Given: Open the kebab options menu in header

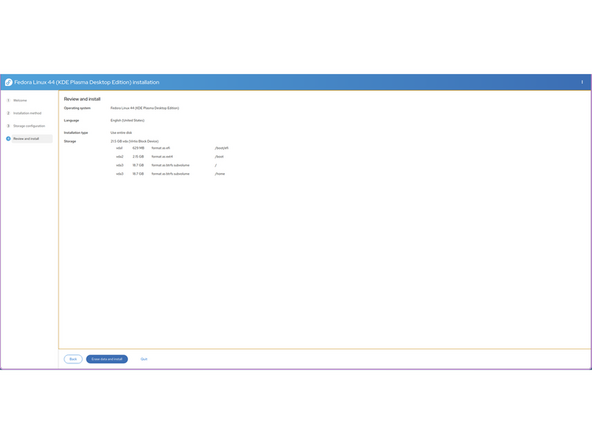Looking at the screenshot, I should tap(582, 82).
